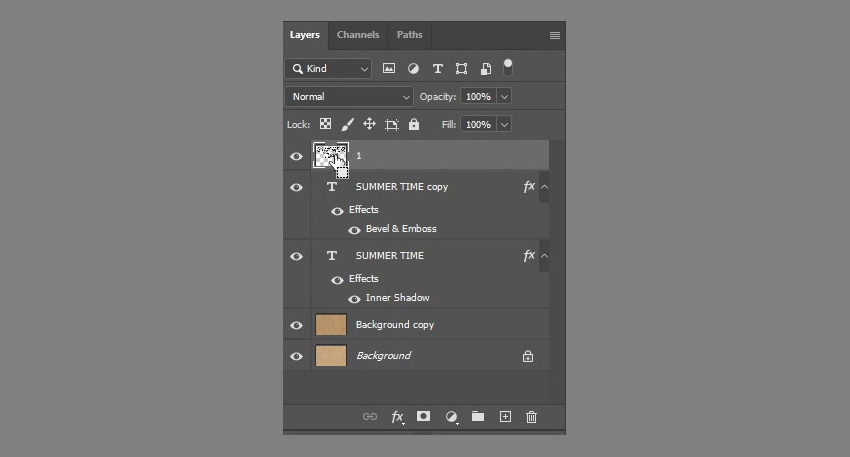Toggle layer filtering on/off switch

[508, 68]
